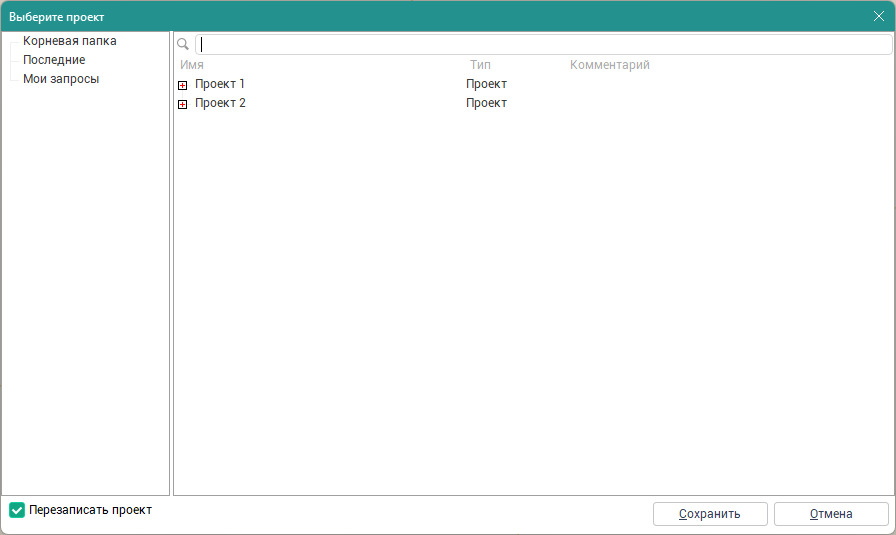Sort by the Имя column header
The image size is (896, 535).
(x=192, y=65)
